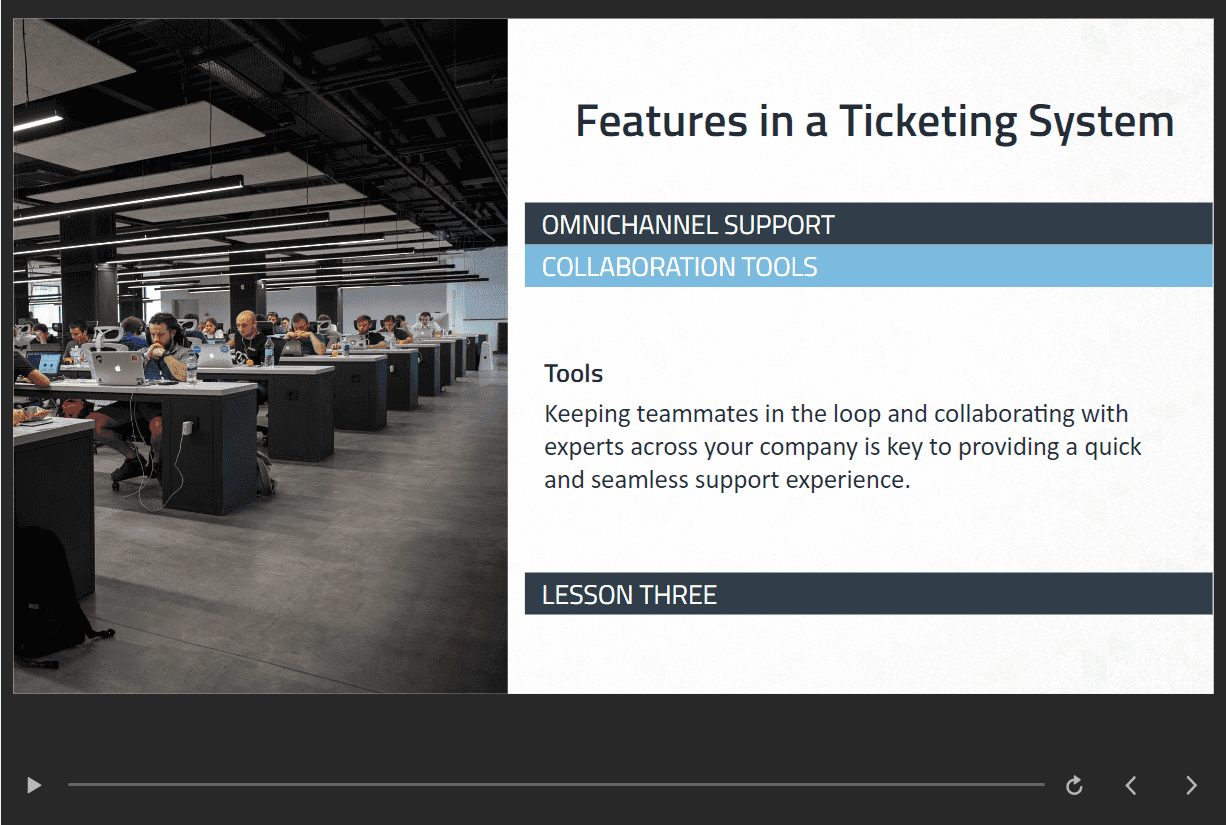Collapse the COLLABORATION TOOLS accordion header
The width and height of the screenshot is (1226, 825).
868,266
